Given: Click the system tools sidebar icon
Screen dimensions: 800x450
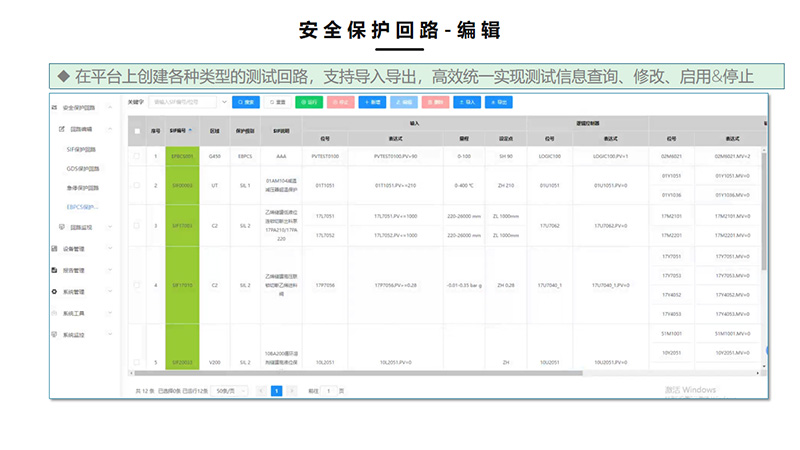Looking at the screenshot, I should (x=54, y=313).
